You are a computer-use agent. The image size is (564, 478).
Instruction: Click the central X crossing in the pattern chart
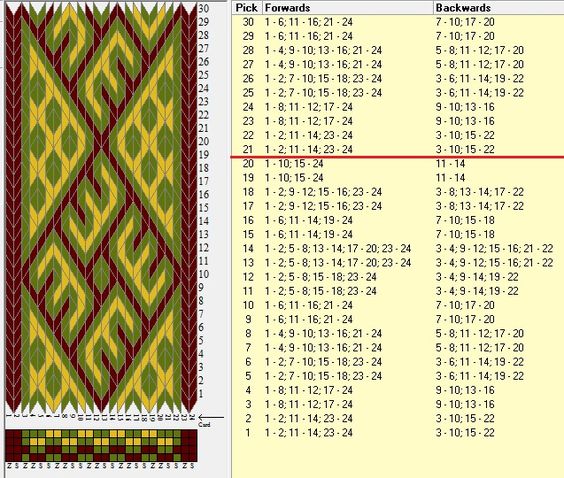click(x=101, y=146)
